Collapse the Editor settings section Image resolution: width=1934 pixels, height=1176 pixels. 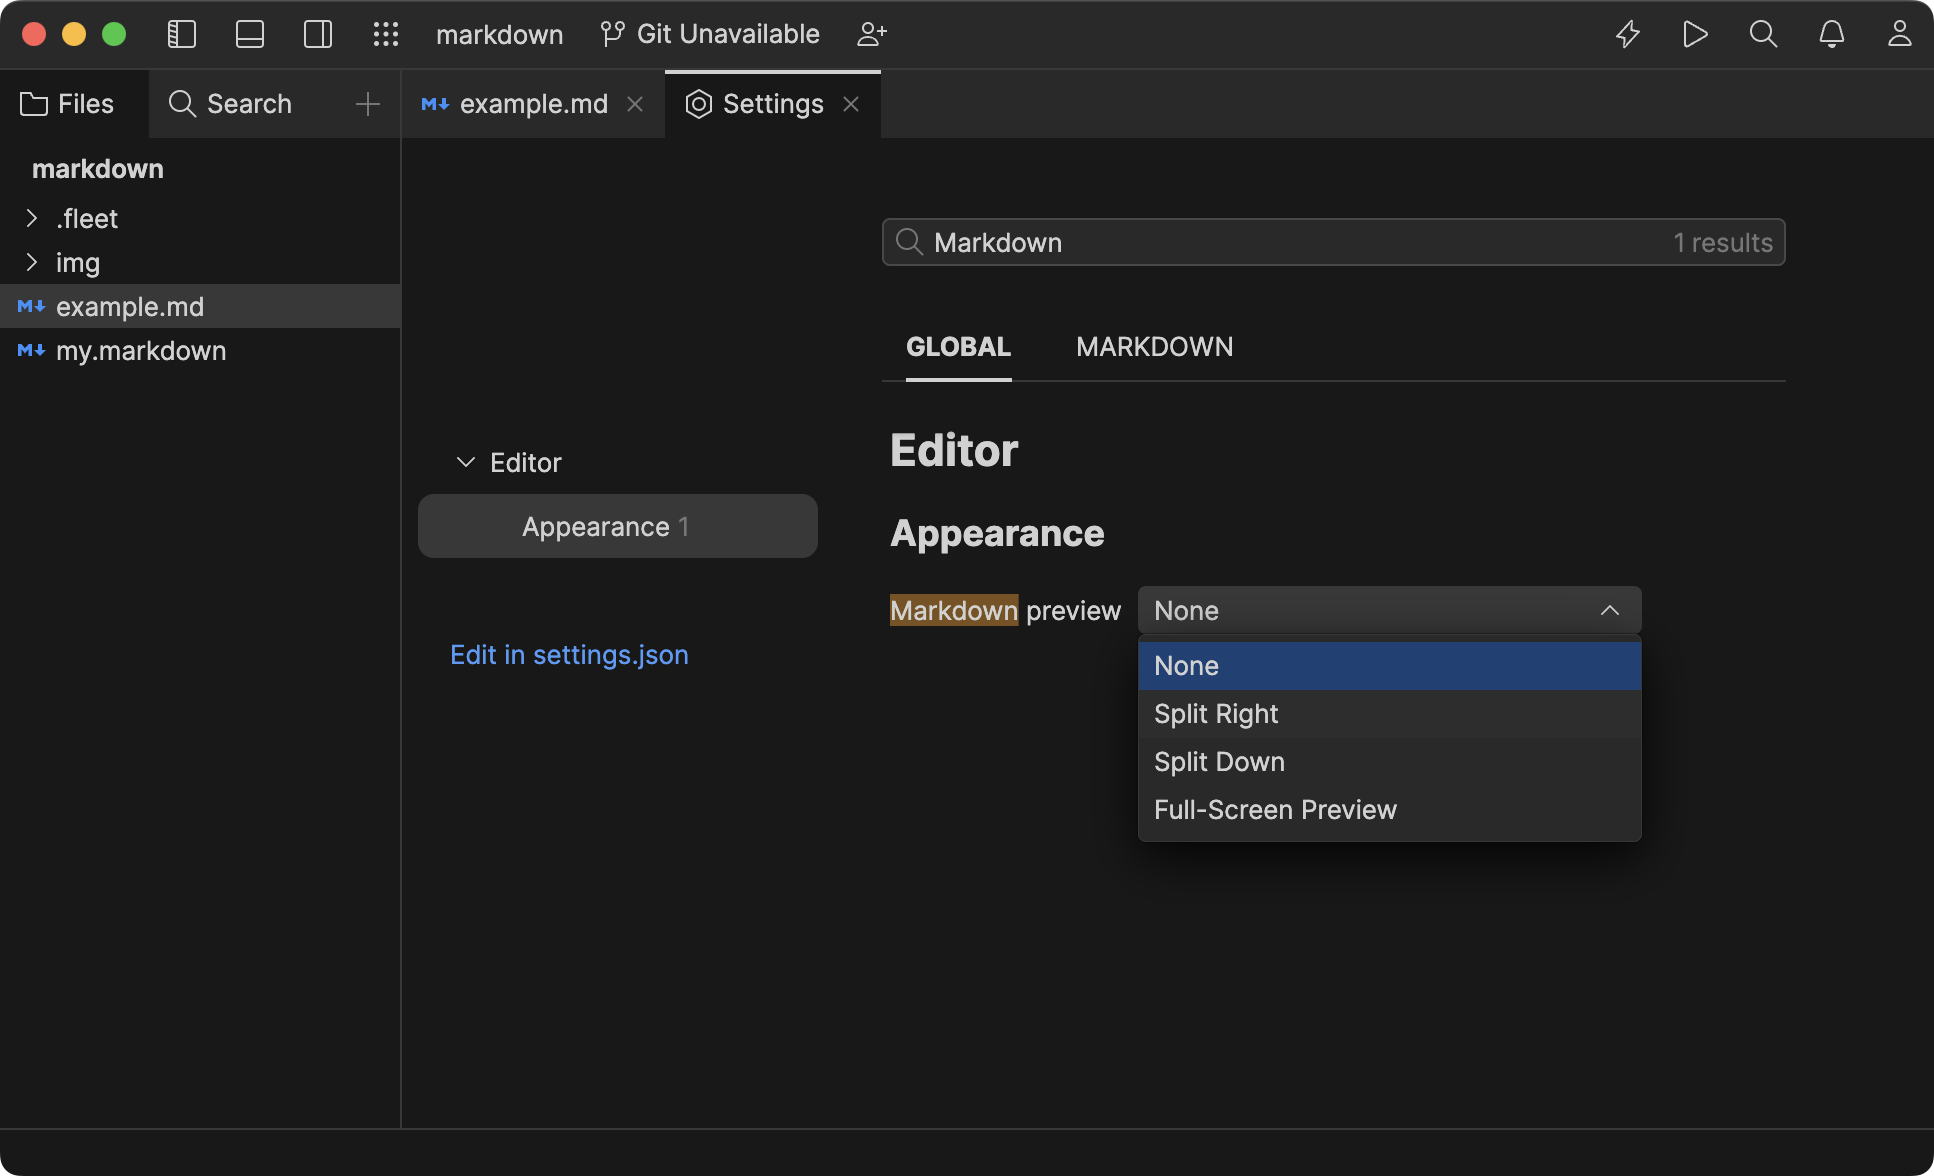(465, 462)
